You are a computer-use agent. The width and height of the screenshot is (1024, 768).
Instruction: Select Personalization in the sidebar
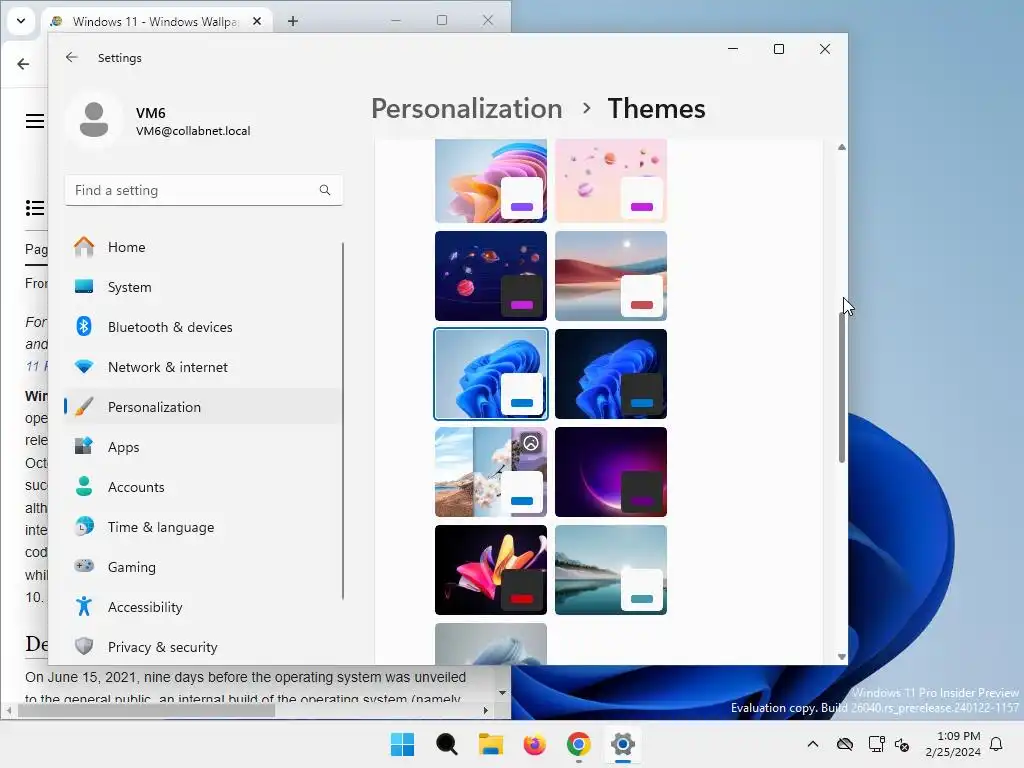pos(202,407)
